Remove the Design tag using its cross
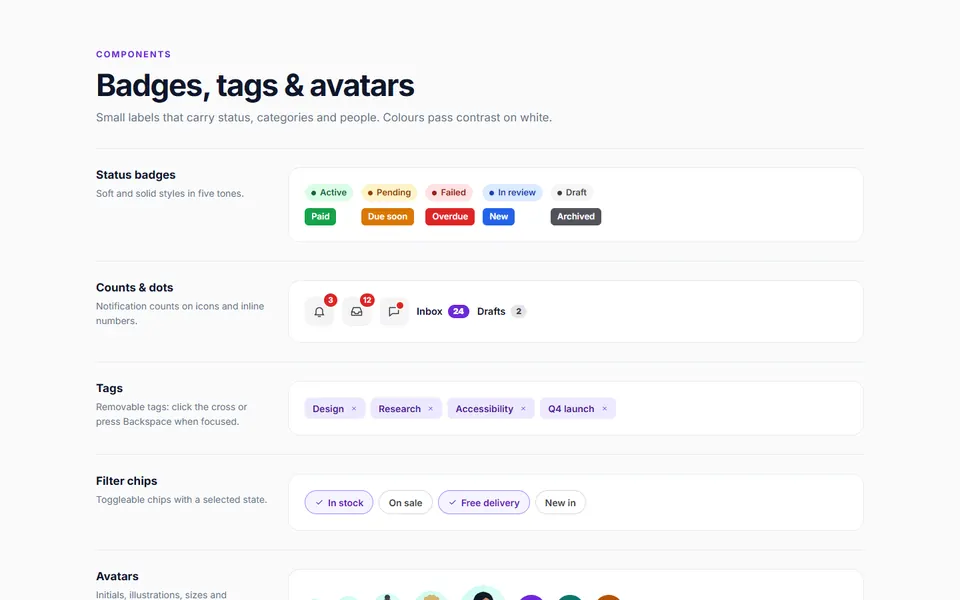Screen dimensions: 960x600 [354, 409]
